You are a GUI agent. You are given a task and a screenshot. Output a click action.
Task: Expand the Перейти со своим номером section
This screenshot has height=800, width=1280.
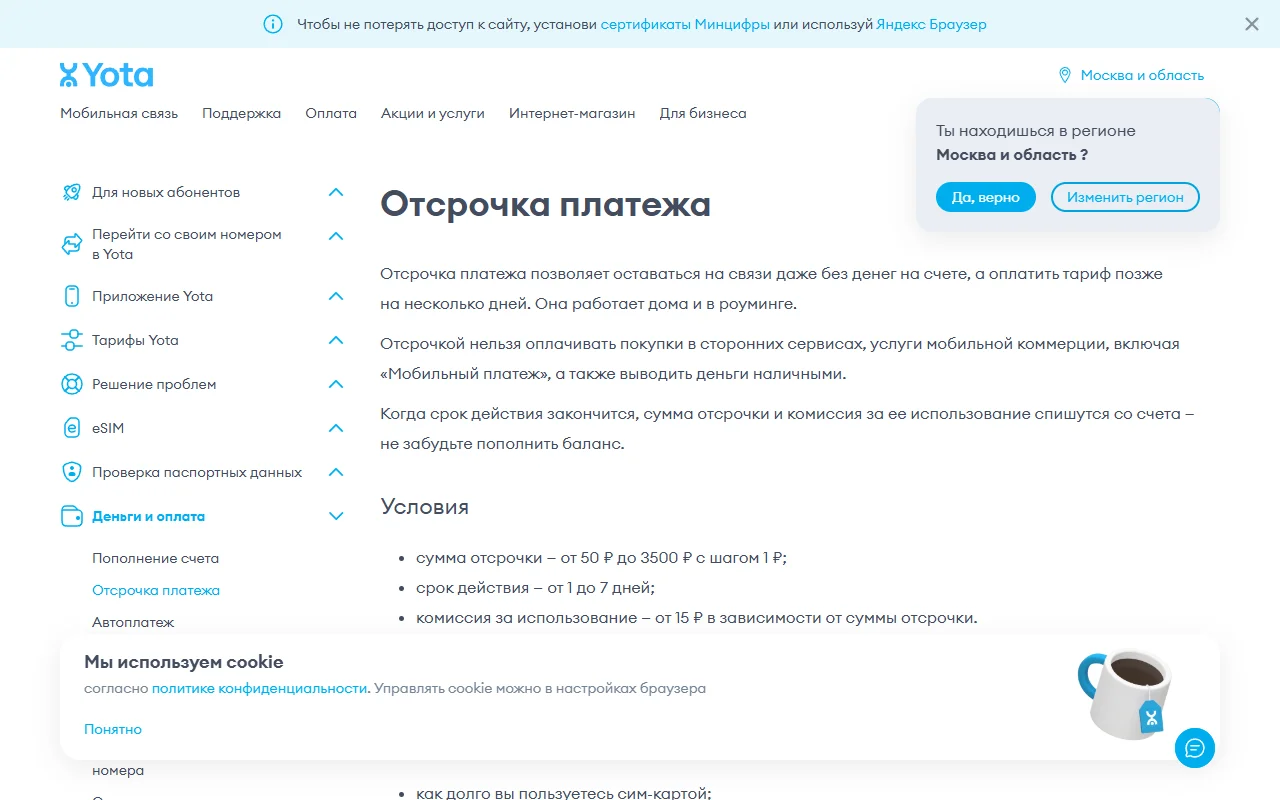coord(336,236)
